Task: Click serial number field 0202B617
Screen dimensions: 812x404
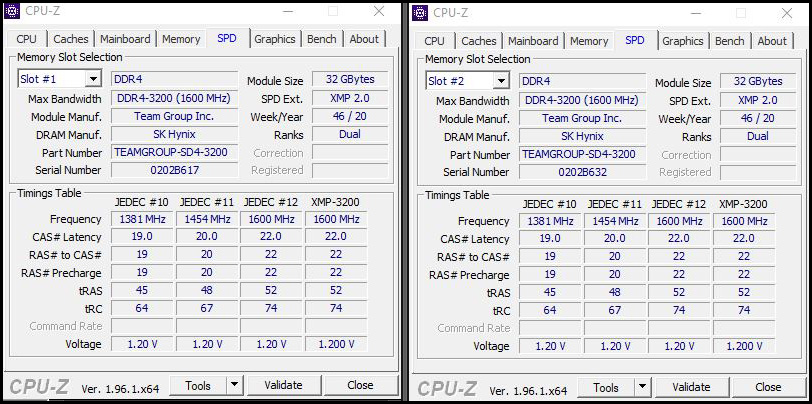Action: point(175,170)
